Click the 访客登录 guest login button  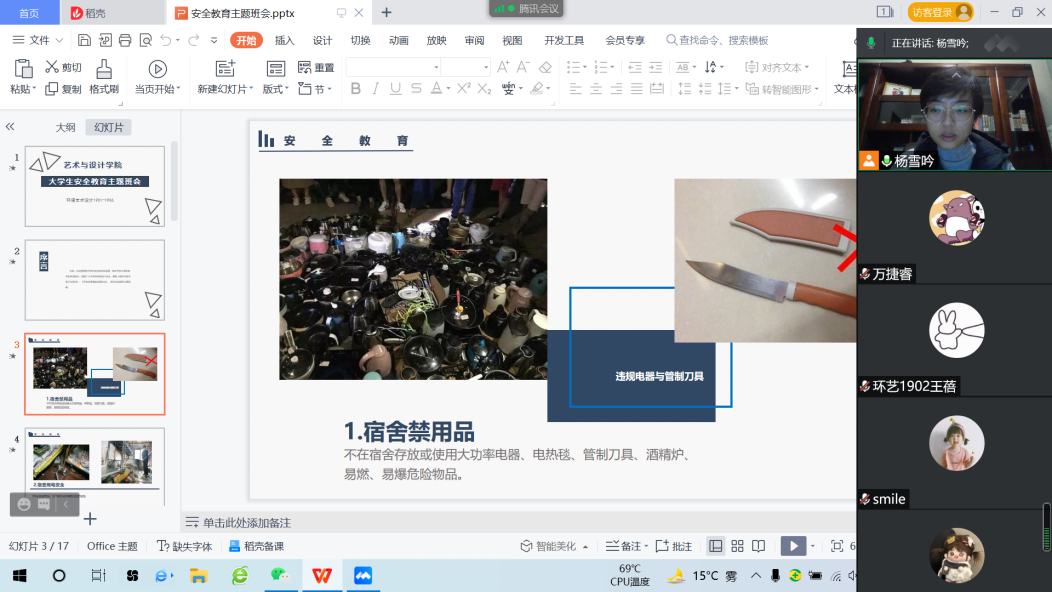tap(939, 12)
